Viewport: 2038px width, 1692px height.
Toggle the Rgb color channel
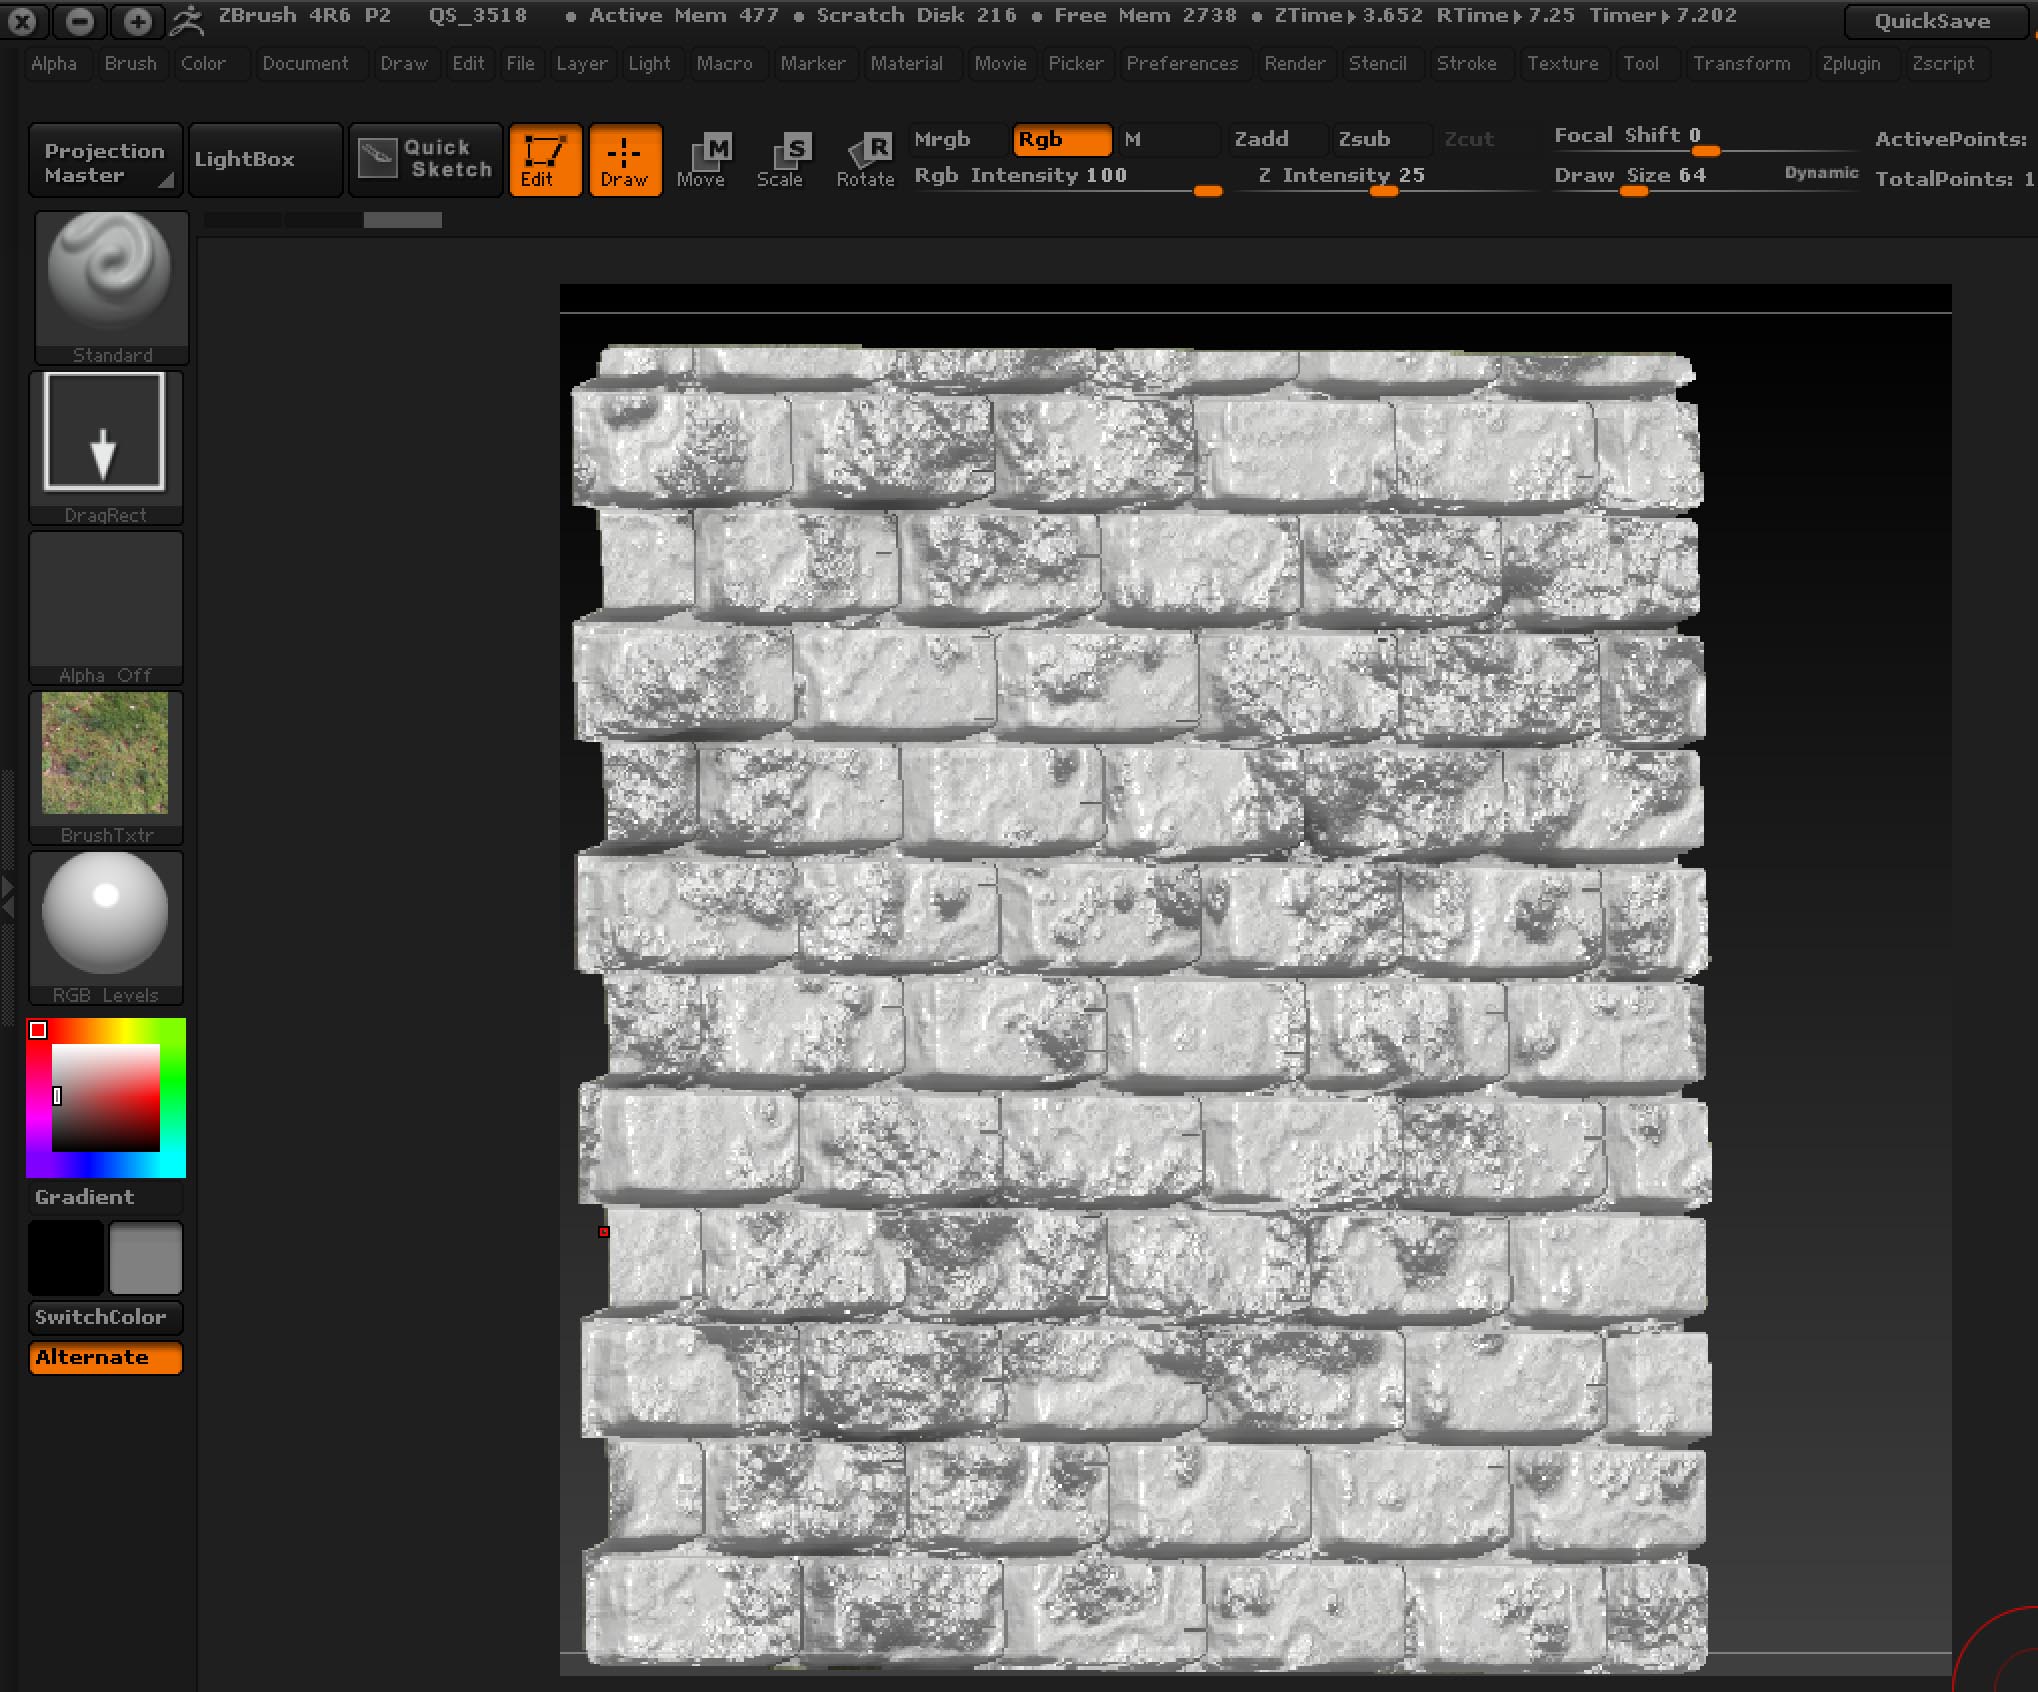click(x=1060, y=140)
